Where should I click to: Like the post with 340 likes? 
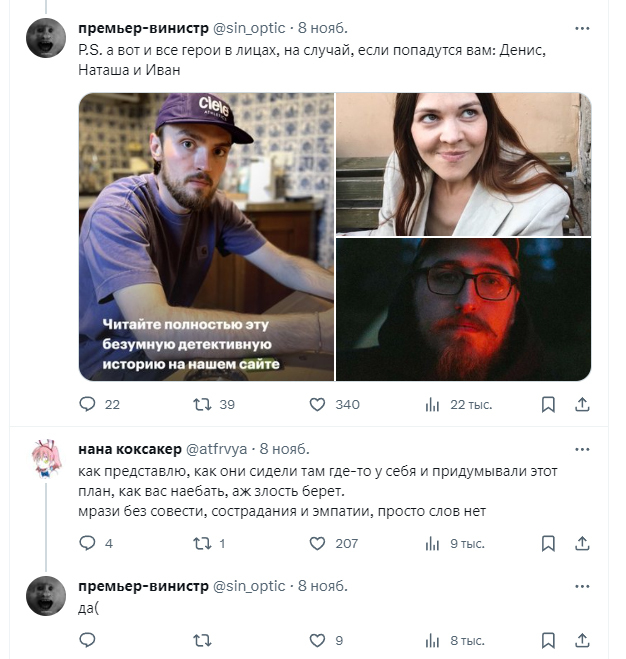[x=317, y=405]
